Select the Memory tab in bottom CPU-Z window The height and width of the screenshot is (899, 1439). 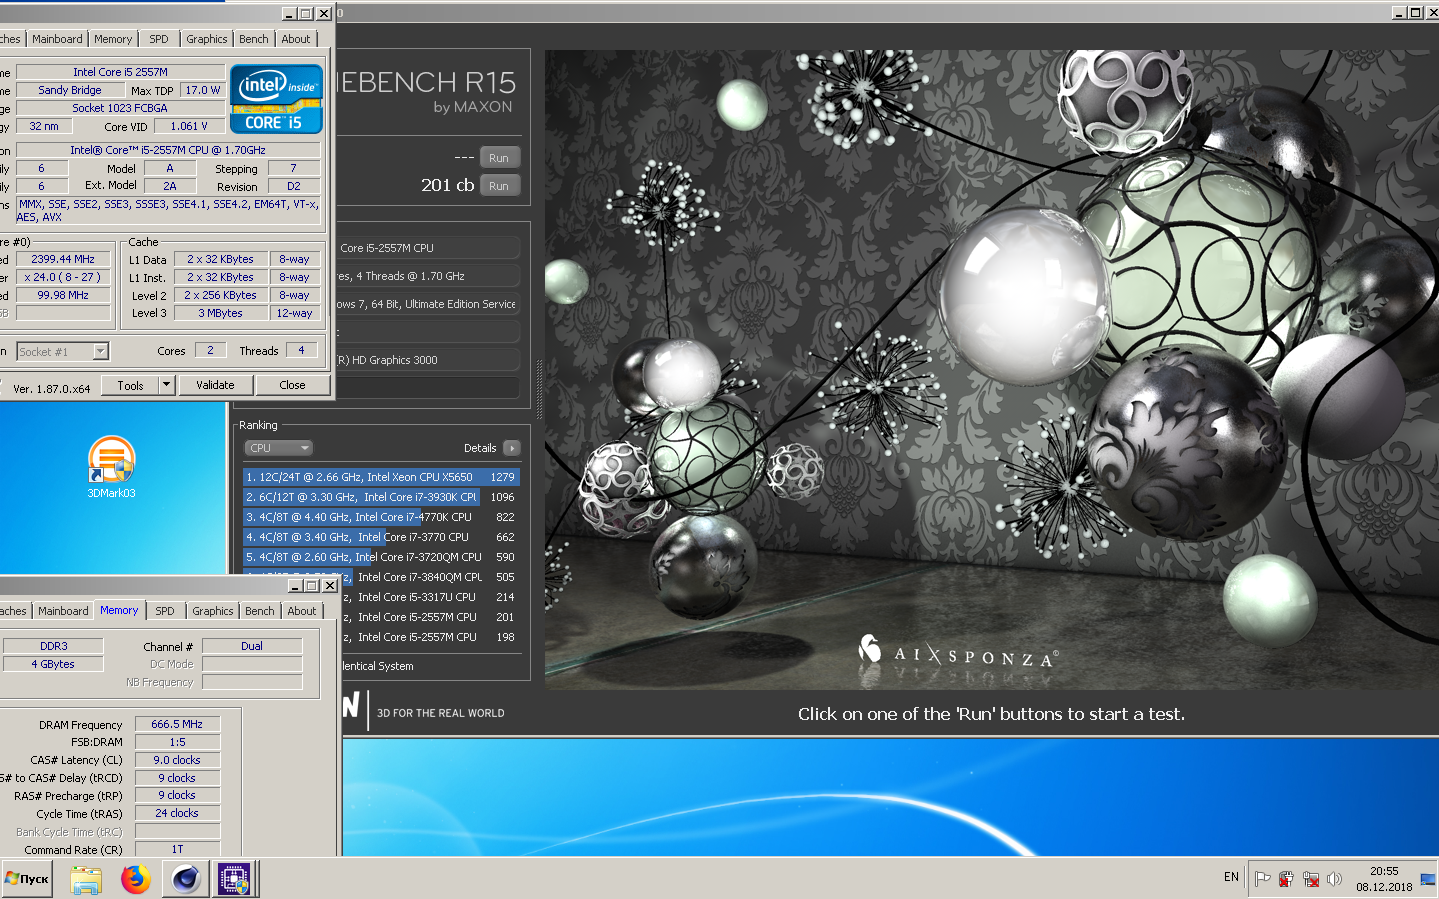pos(119,610)
